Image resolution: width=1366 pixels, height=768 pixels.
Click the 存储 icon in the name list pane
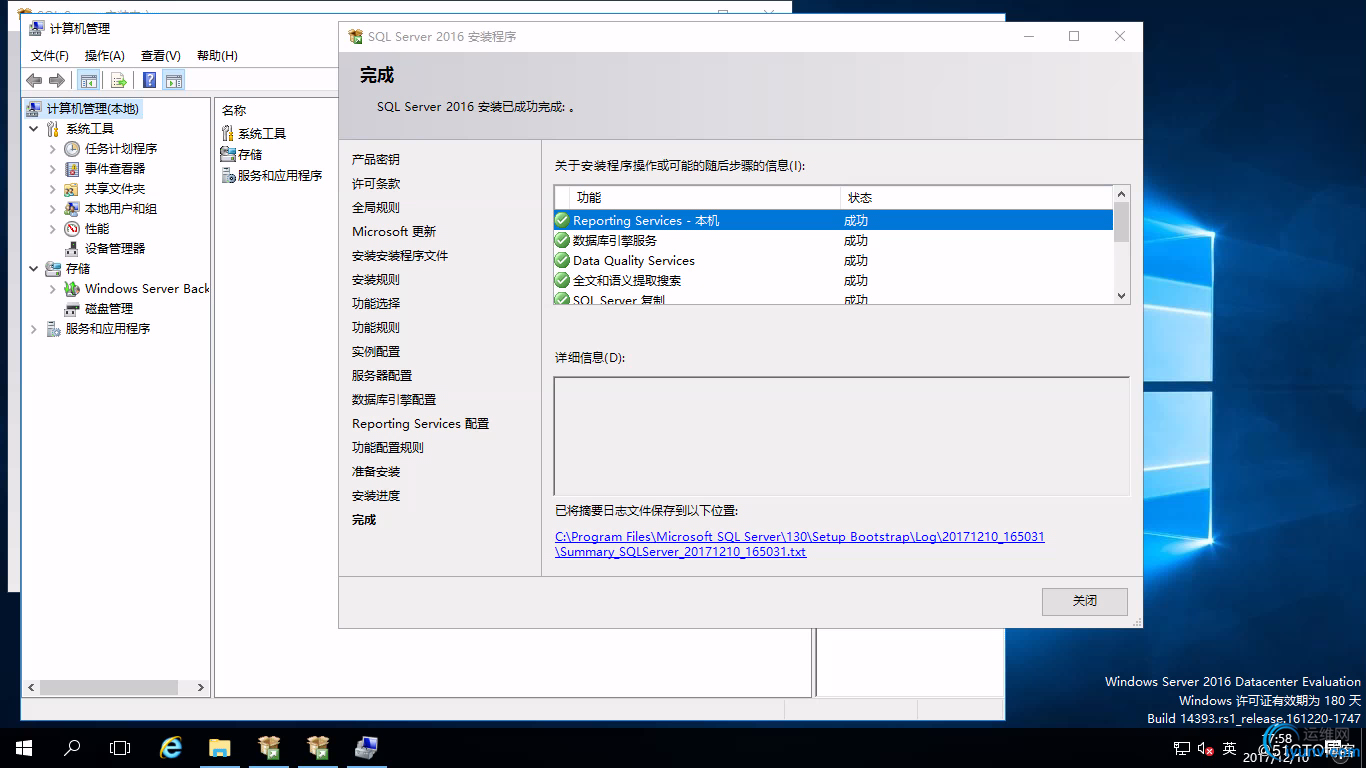point(228,154)
